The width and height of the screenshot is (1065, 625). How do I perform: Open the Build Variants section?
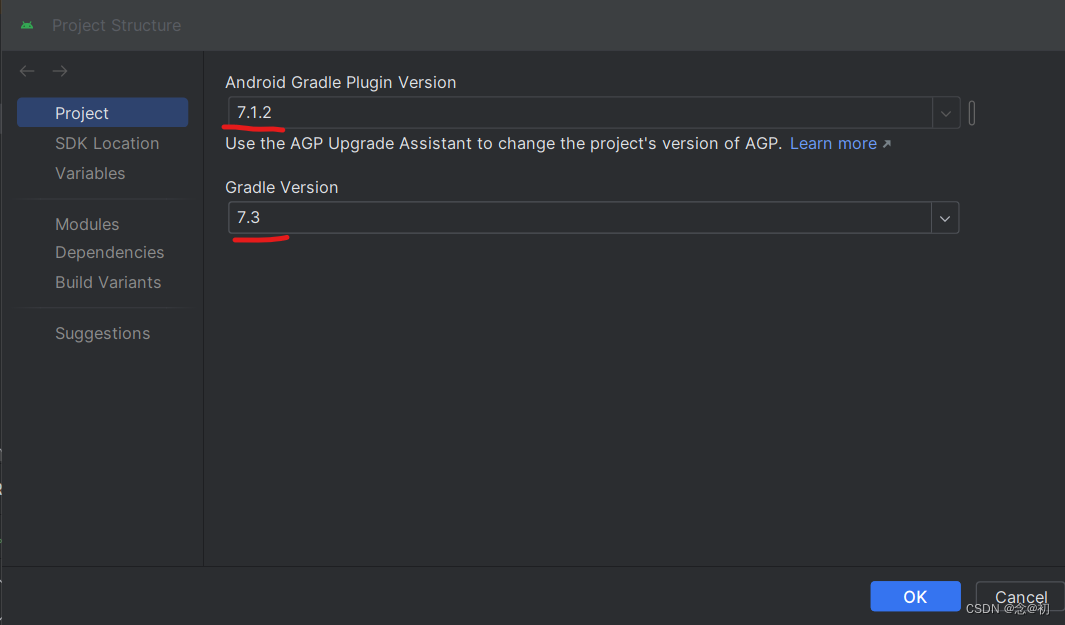tap(108, 282)
